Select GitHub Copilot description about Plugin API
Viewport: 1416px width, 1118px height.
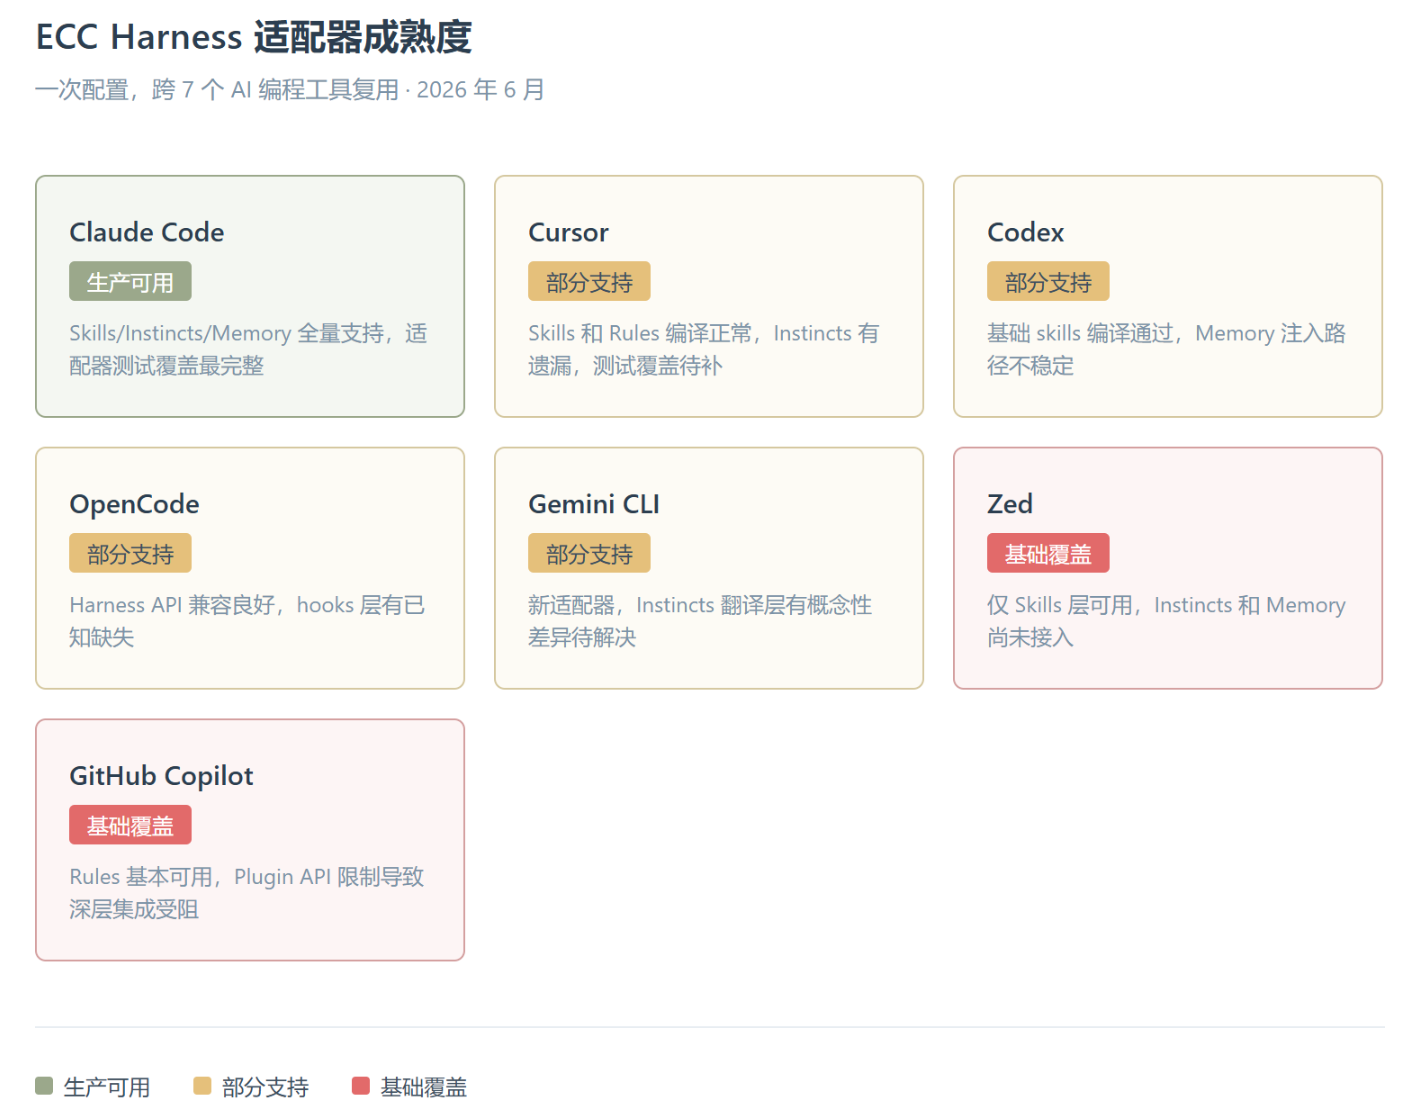click(x=247, y=893)
